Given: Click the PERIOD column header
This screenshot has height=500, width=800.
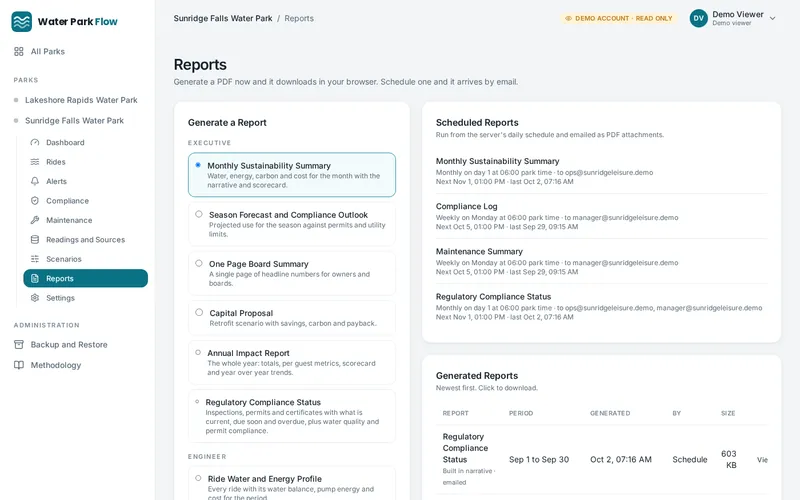Looking at the screenshot, I should pos(521,413).
